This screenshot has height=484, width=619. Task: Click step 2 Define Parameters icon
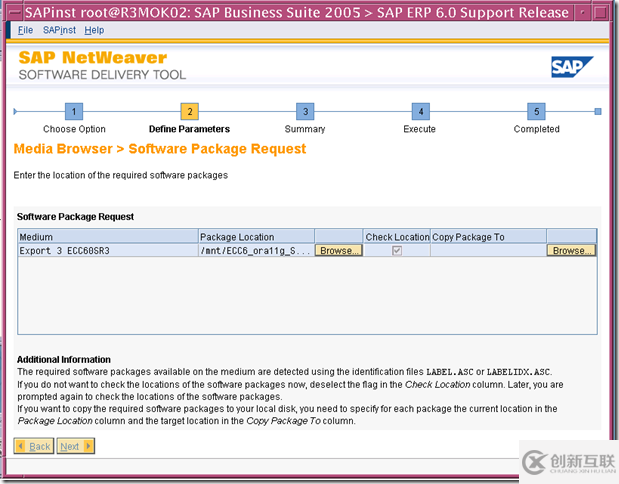click(x=189, y=111)
